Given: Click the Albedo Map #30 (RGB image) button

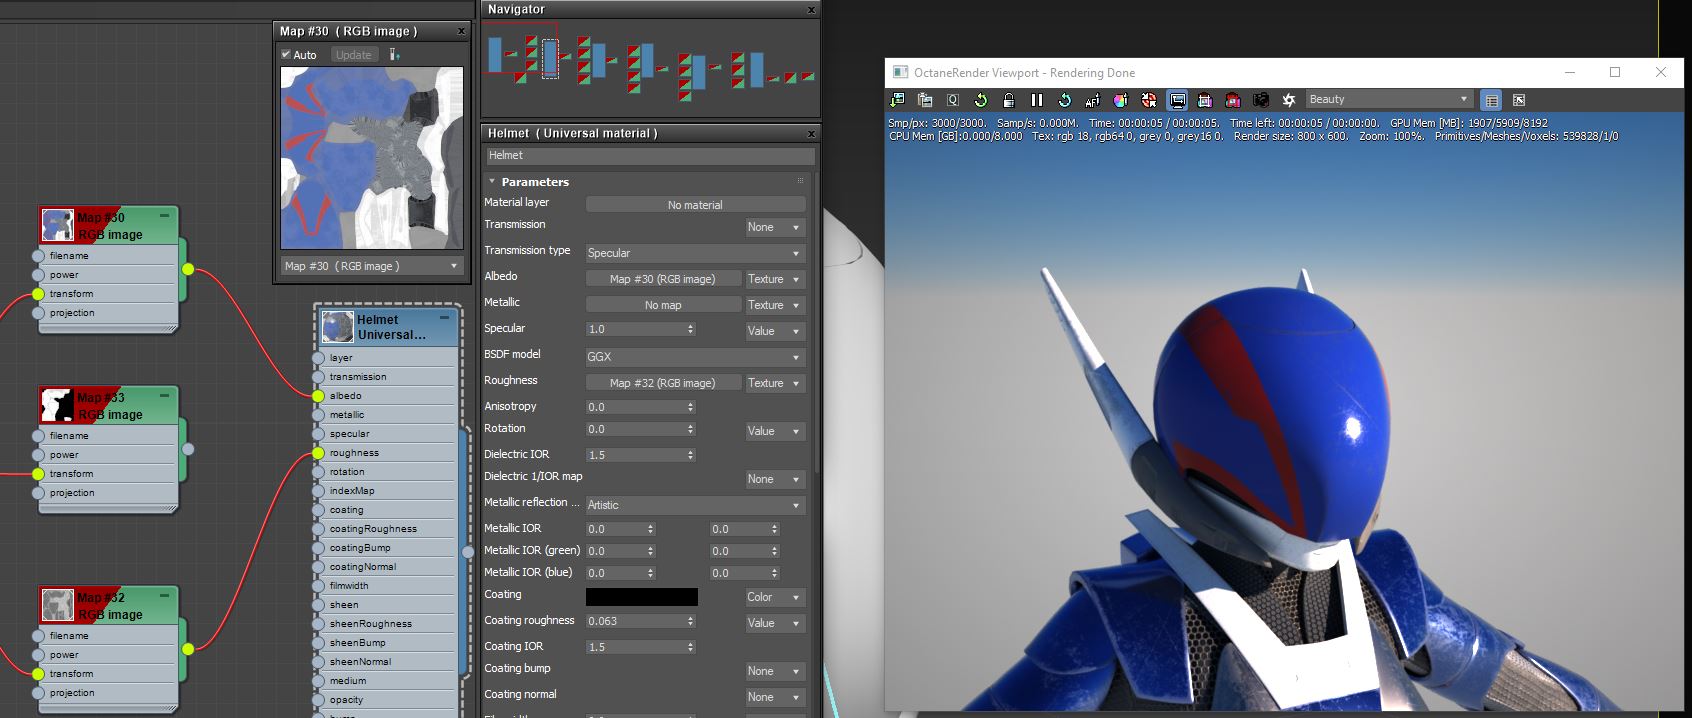Looking at the screenshot, I should (x=663, y=280).
